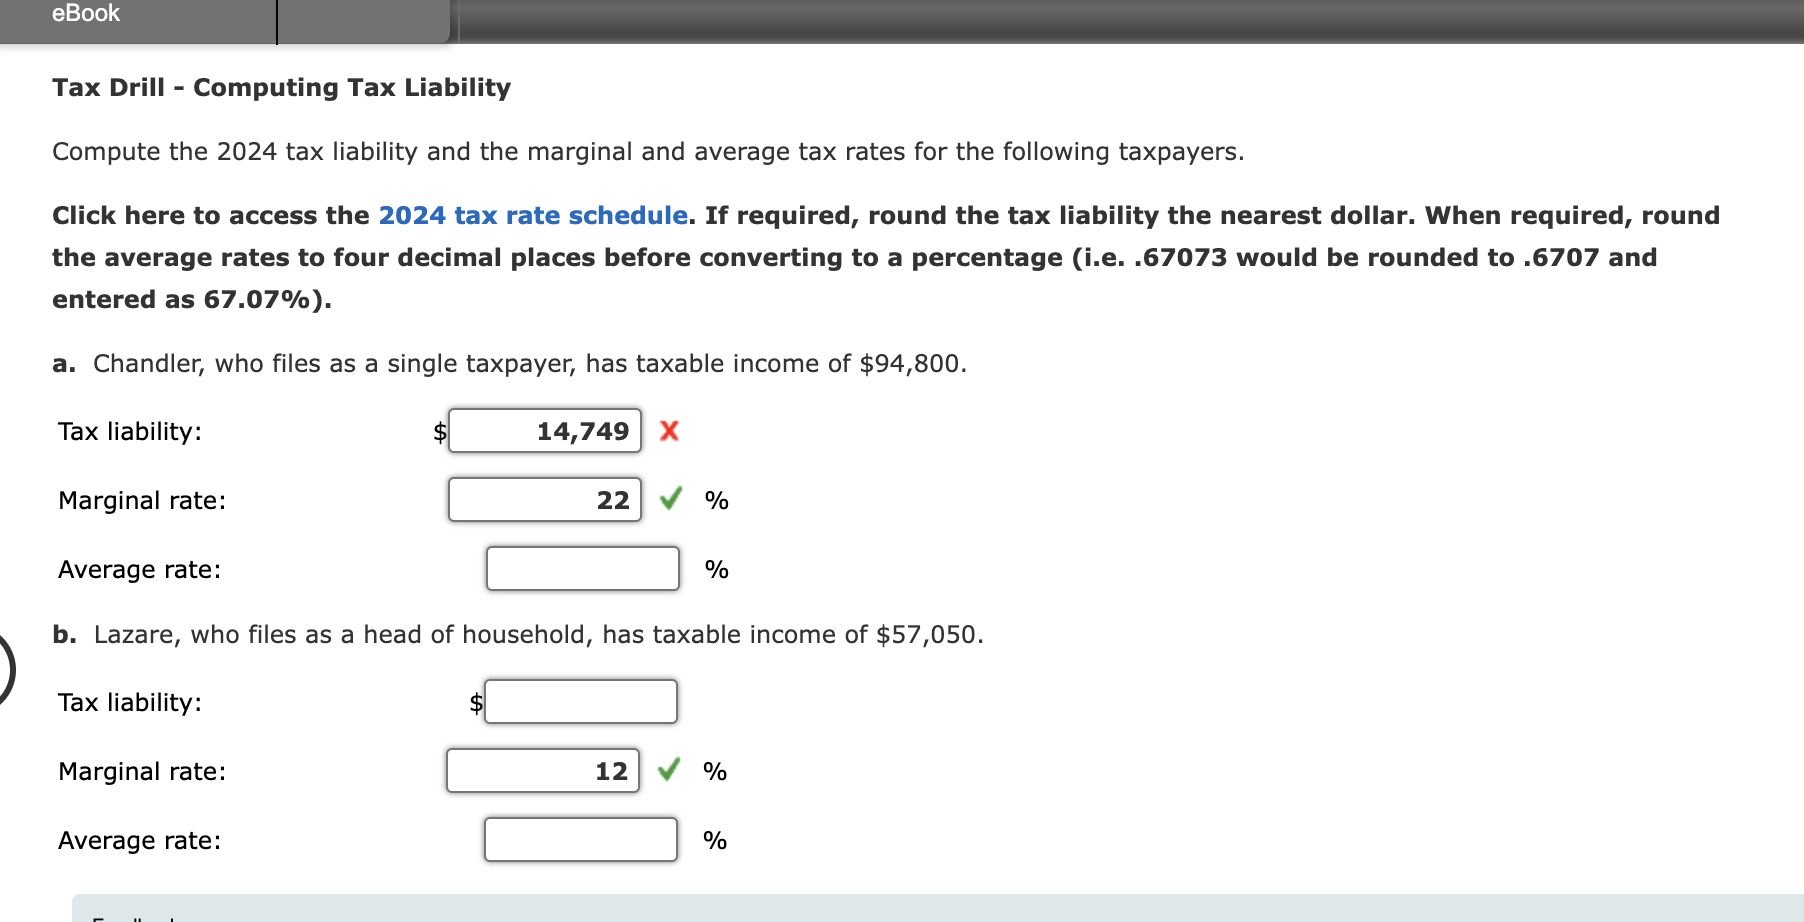Screen dimensions: 1804x922
Task: Click inside the 14,749 tax liability field
Action: pyautogui.click(x=545, y=431)
